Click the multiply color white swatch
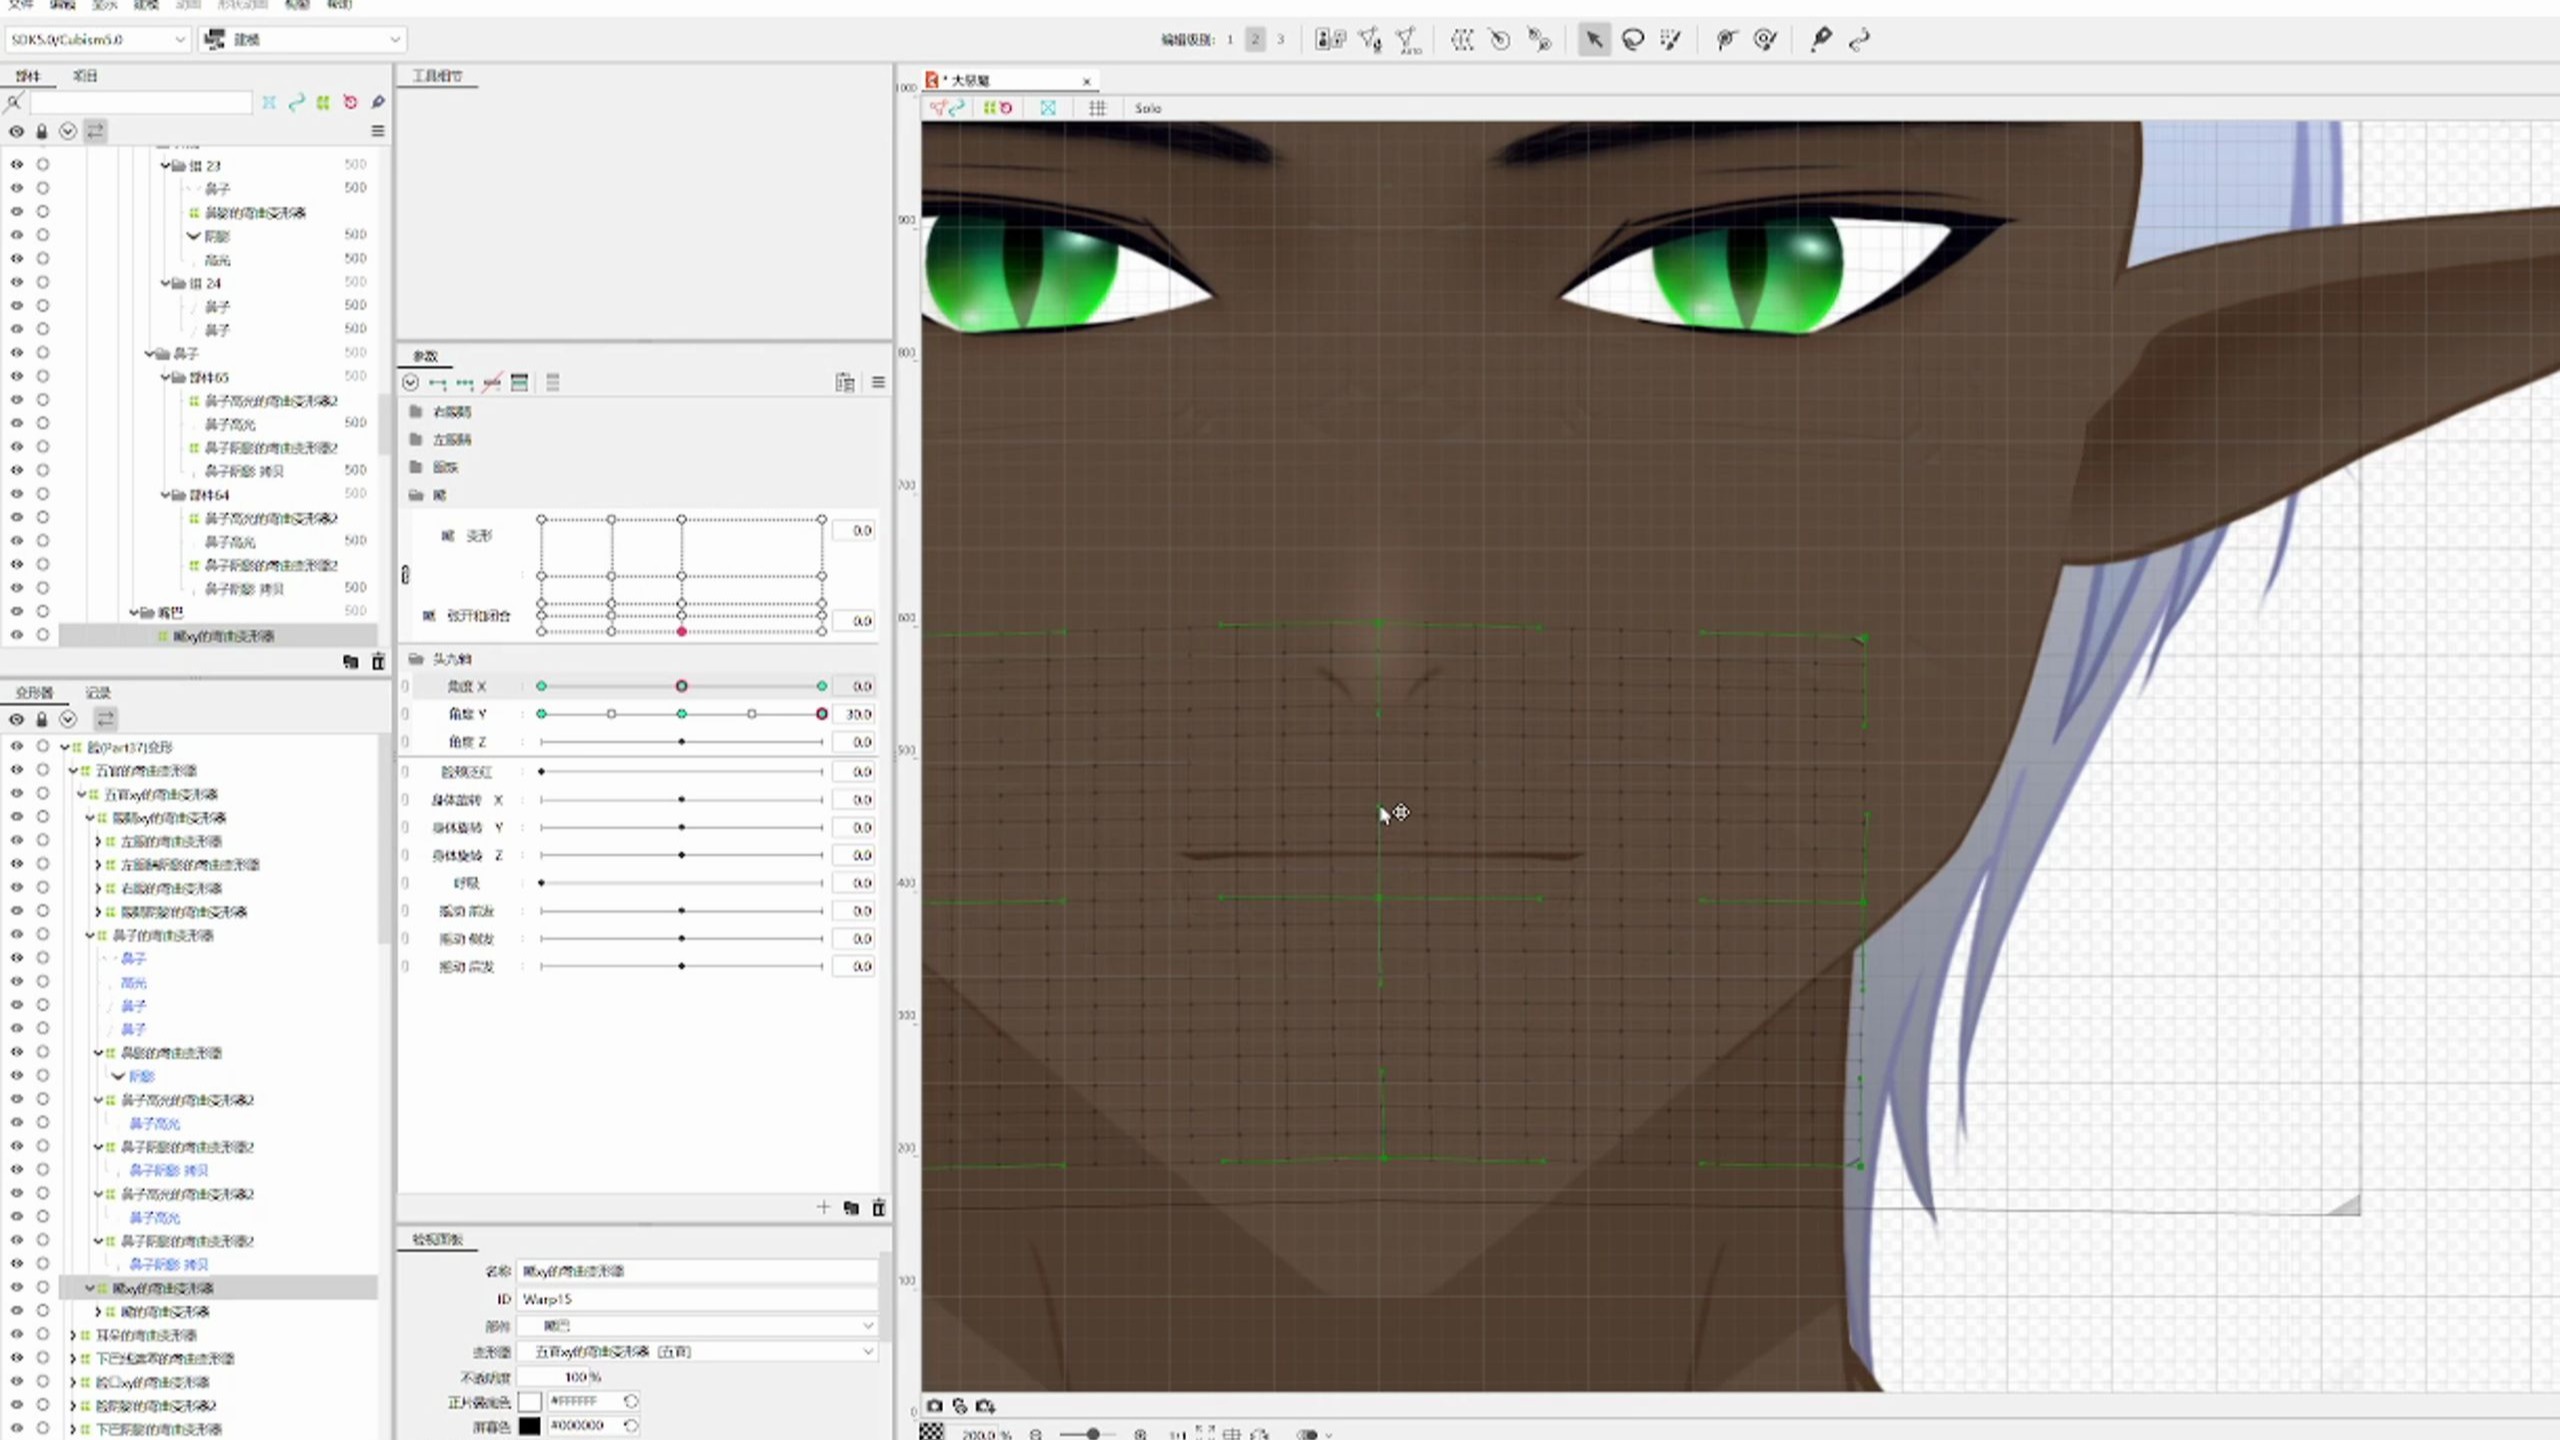 click(529, 1401)
